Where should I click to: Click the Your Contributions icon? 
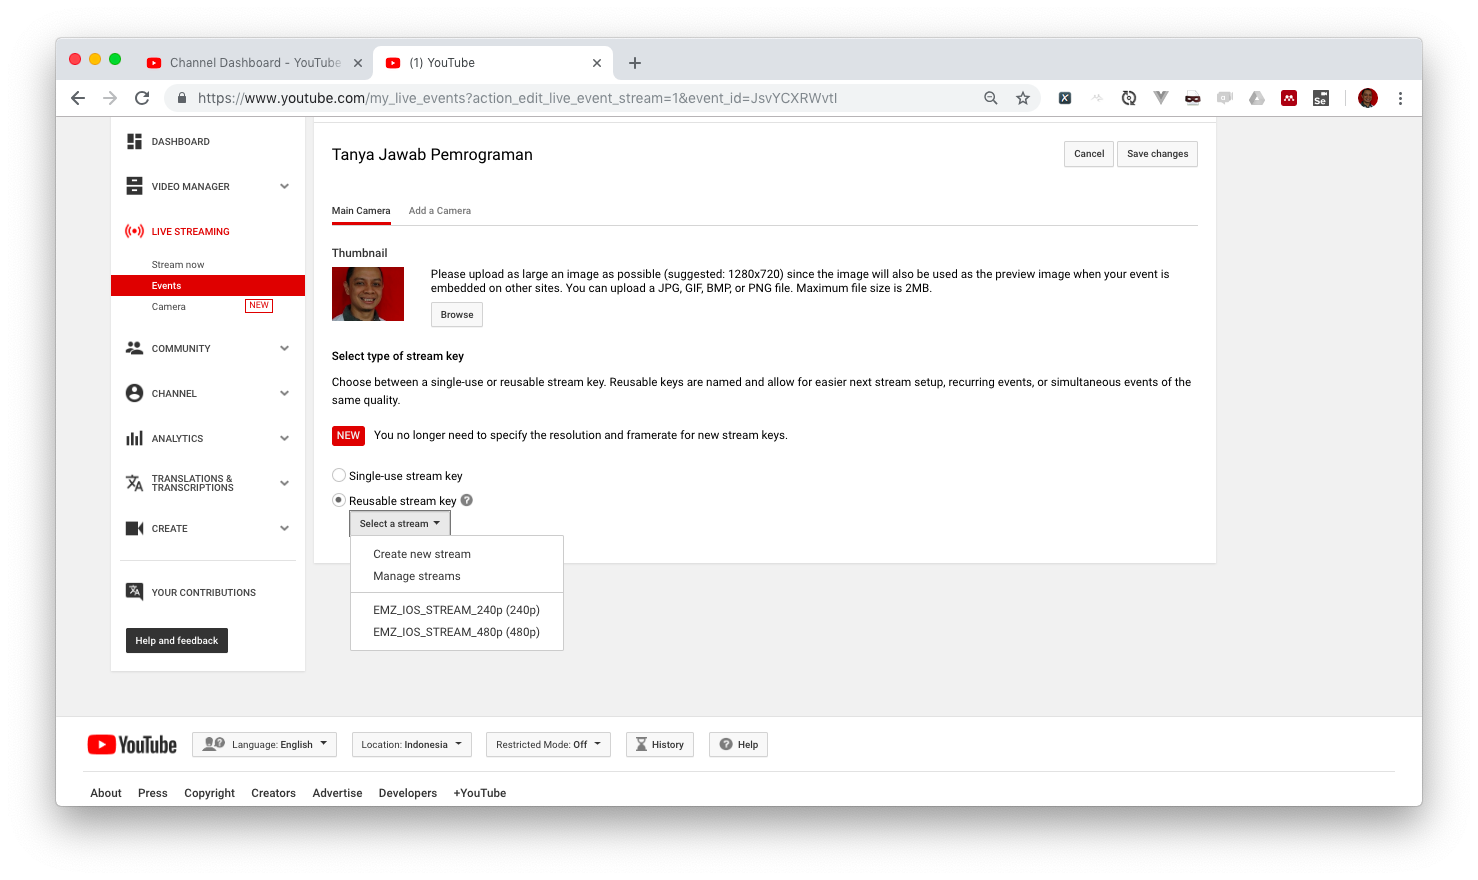134,591
